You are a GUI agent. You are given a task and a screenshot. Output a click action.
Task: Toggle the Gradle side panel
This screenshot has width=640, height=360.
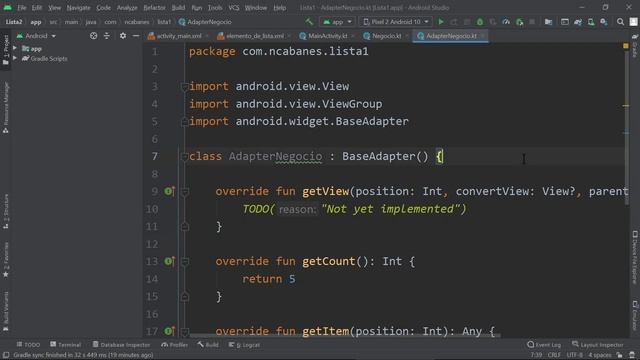click(x=635, y=46)
